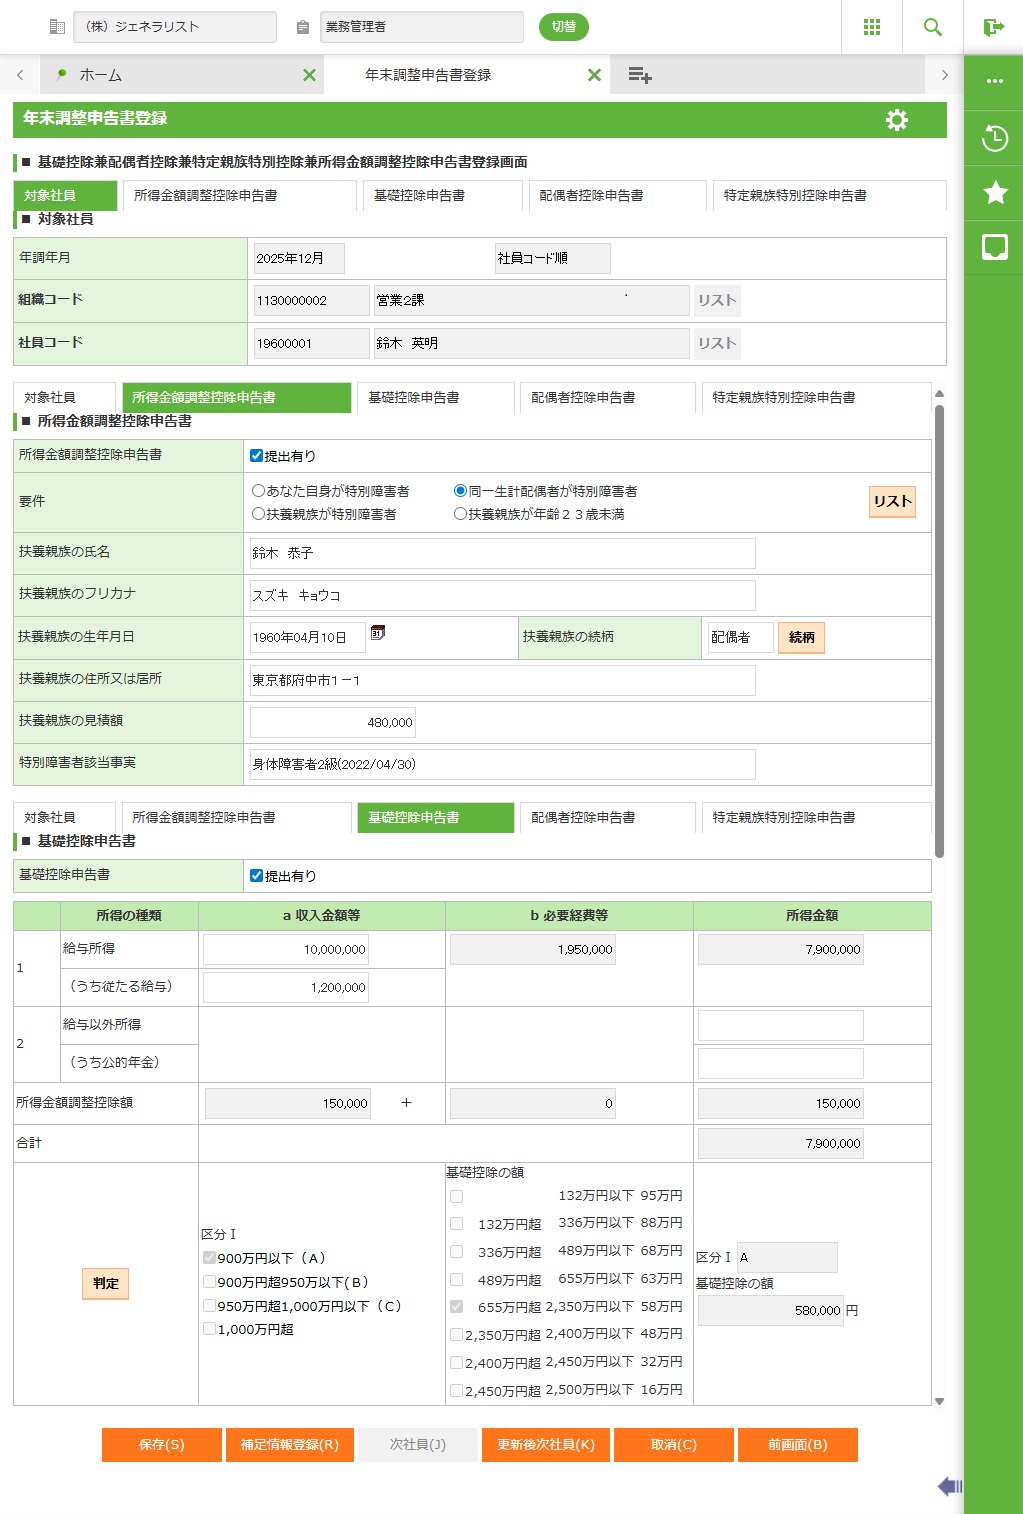The height and width of the screenshot is (1514, 1023).
Task: Click the more options ellipsis icon
Action: pos(994,81)
